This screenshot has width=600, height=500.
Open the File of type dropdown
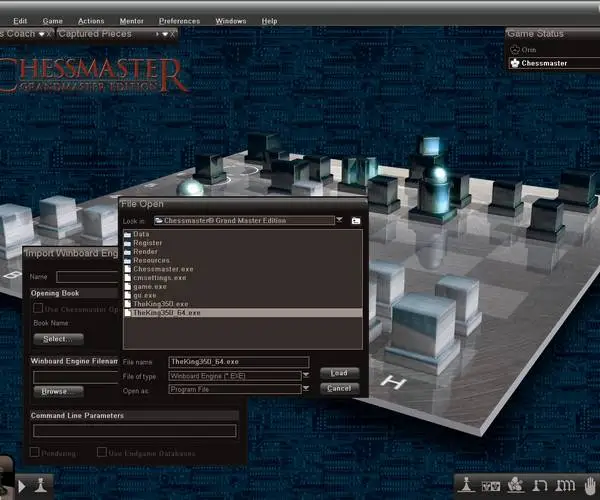tap(235, 376)
